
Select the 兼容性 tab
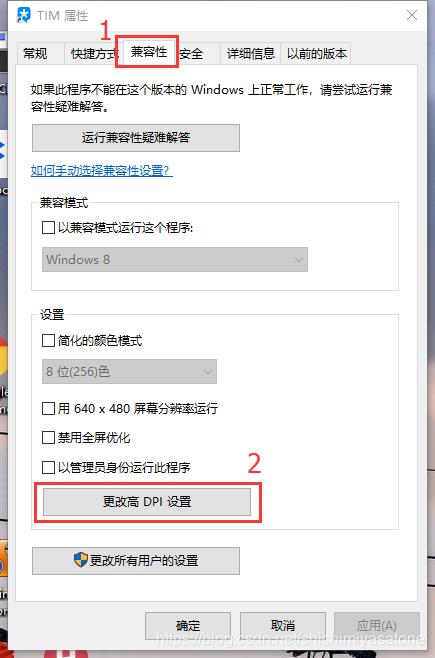click(x=149, y=52)
